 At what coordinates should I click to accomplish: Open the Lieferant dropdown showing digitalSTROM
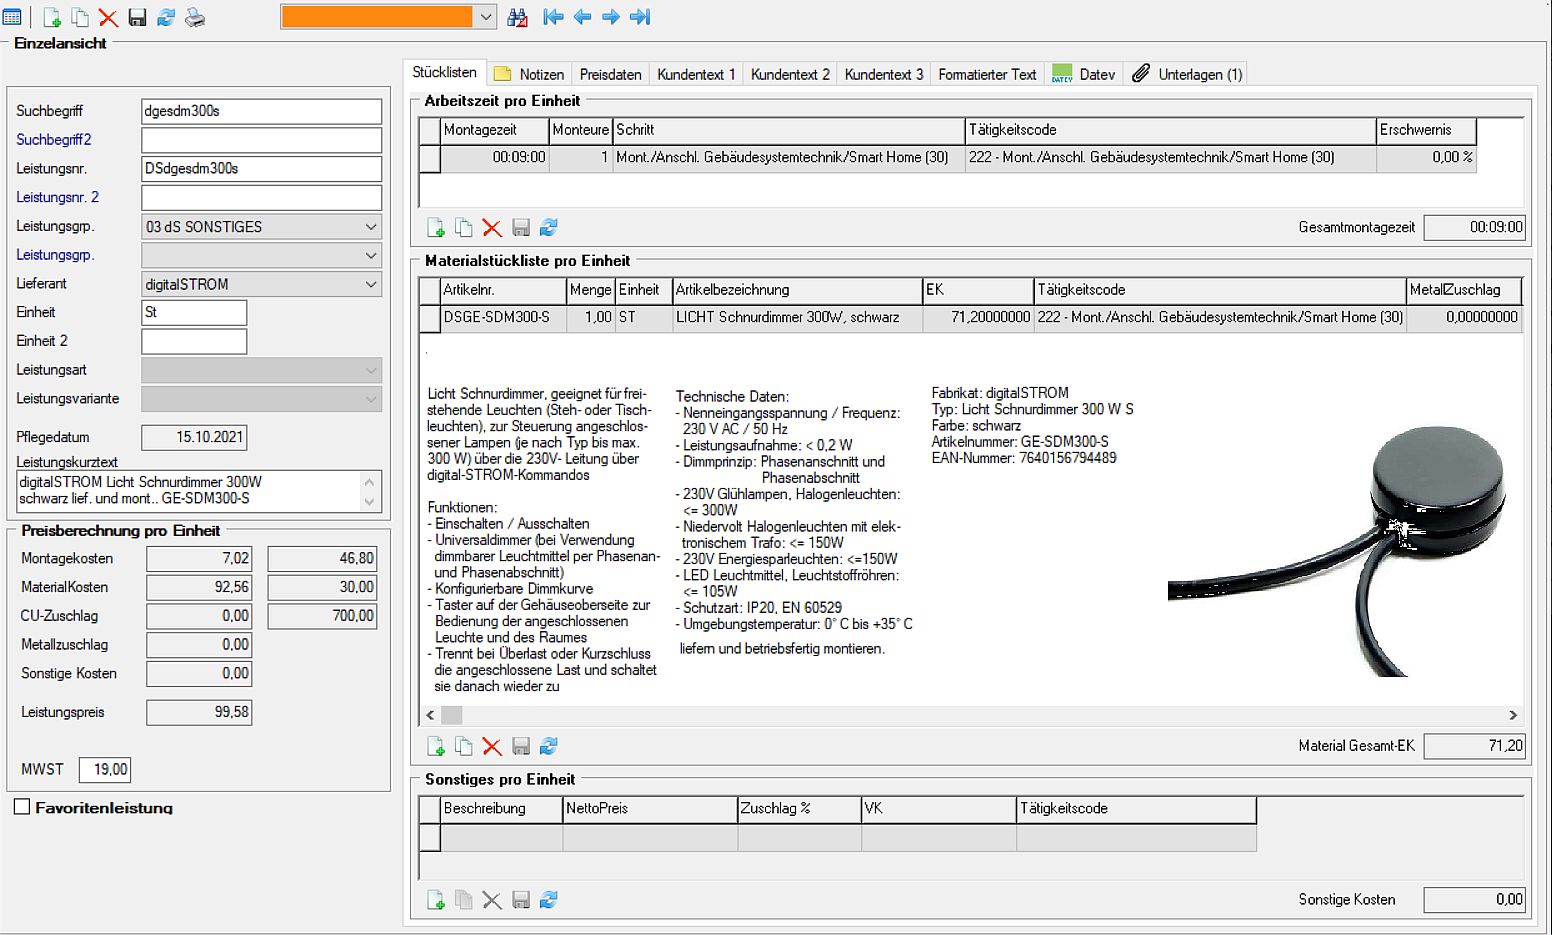click(x=370, y=284)
